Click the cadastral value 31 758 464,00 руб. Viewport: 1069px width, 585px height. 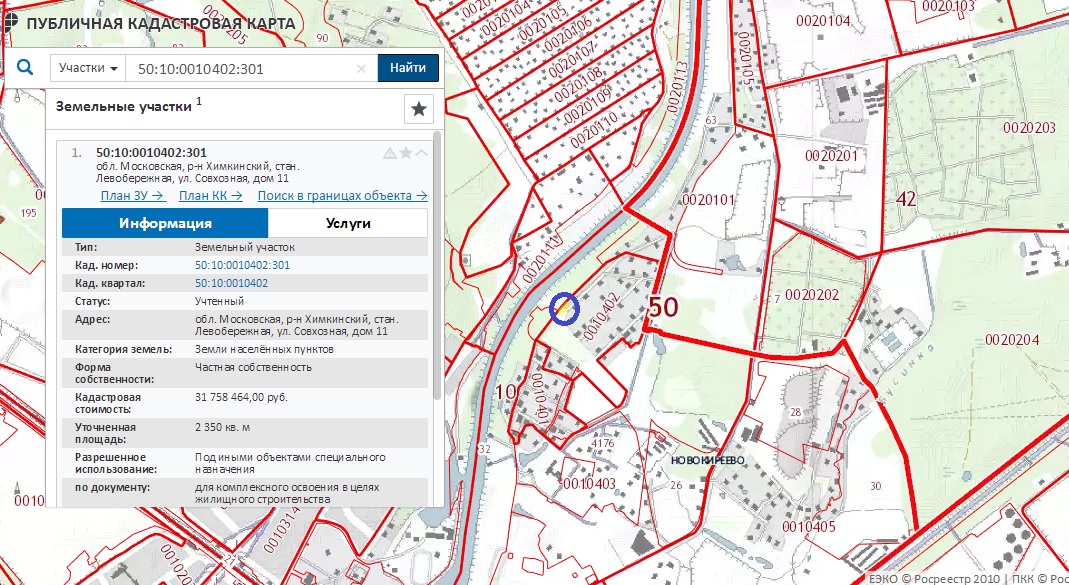pyautogui.click(x=241, y=397)
